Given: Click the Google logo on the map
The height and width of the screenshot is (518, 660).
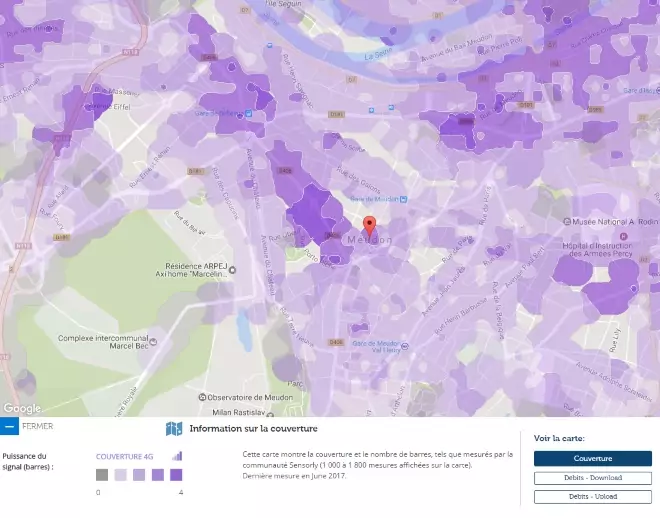Looking at the screenshot, I should 21,408.
